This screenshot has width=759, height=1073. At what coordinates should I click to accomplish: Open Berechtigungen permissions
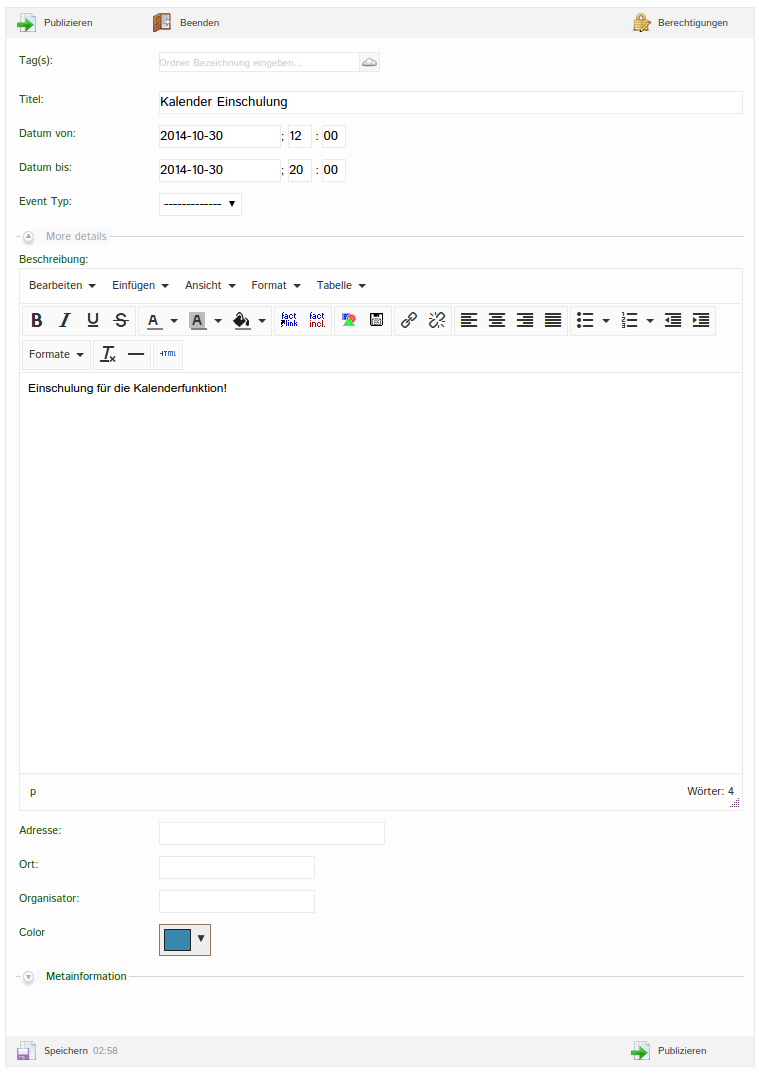point(680,23)
